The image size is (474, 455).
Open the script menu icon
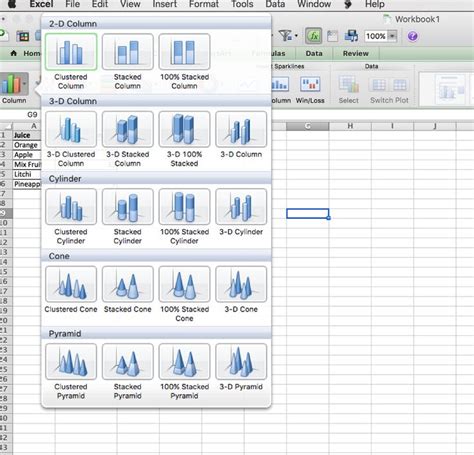pos(348,4)
